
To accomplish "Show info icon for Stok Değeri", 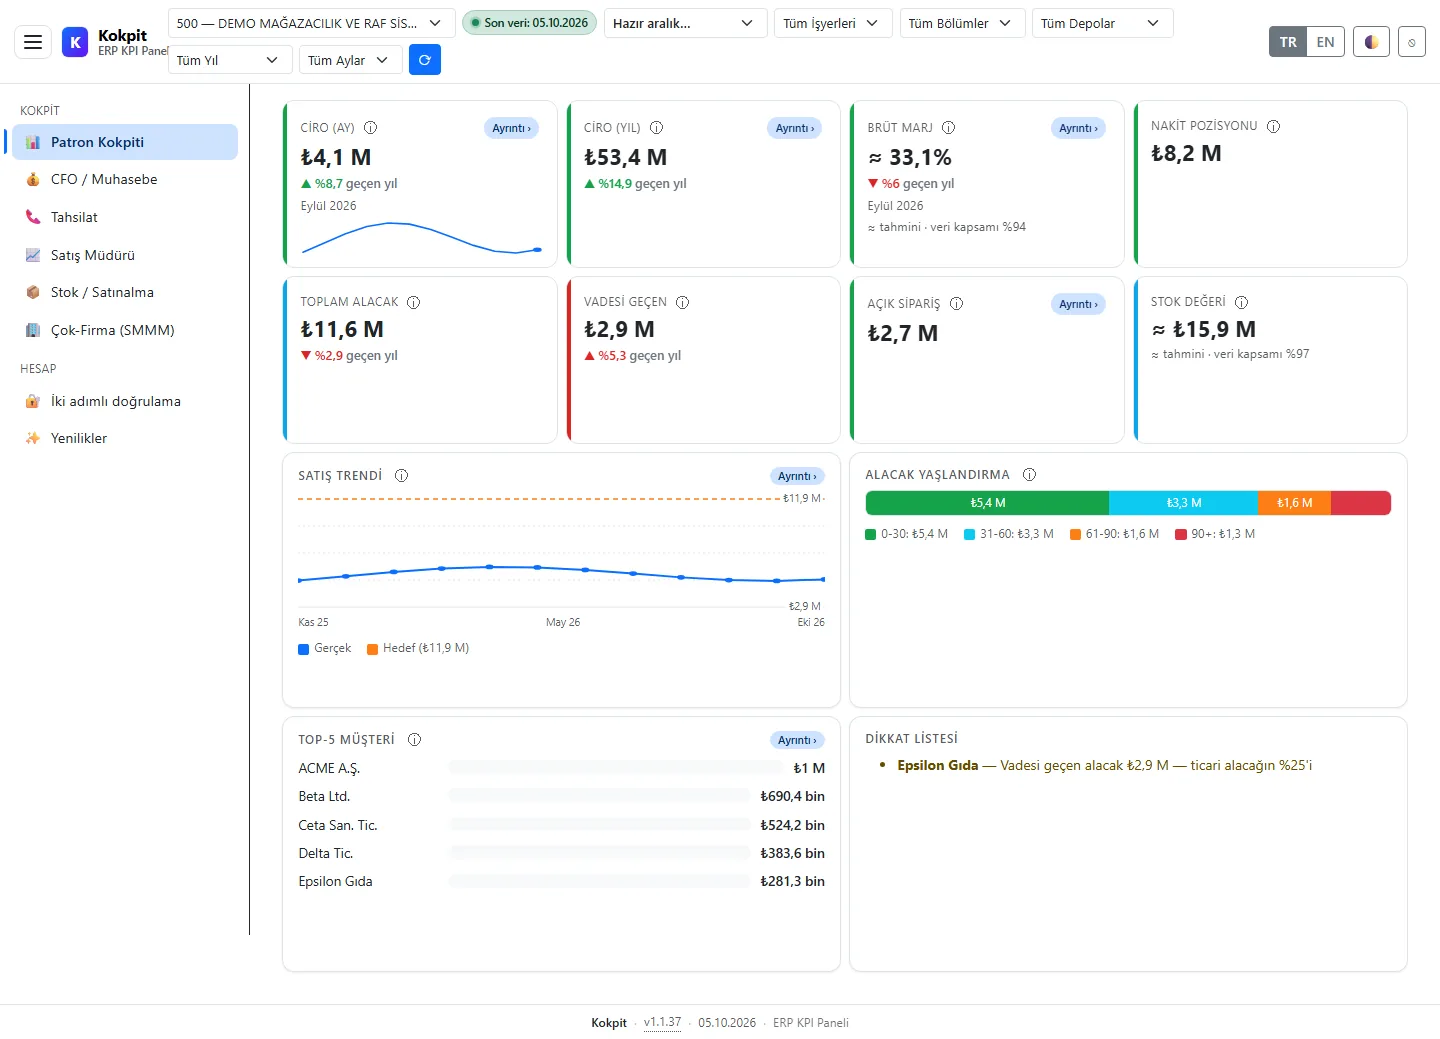I will click(x=1241, y=302).
